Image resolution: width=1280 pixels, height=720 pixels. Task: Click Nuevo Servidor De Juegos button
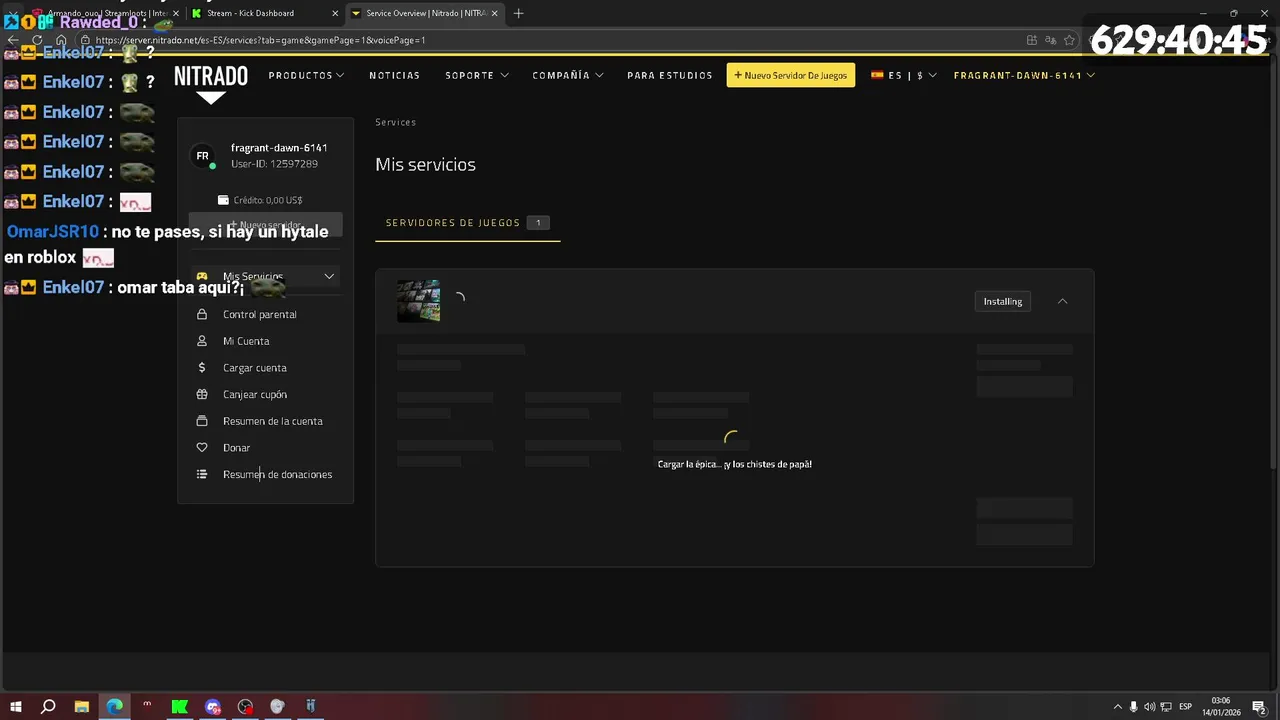tap(790, 75)
